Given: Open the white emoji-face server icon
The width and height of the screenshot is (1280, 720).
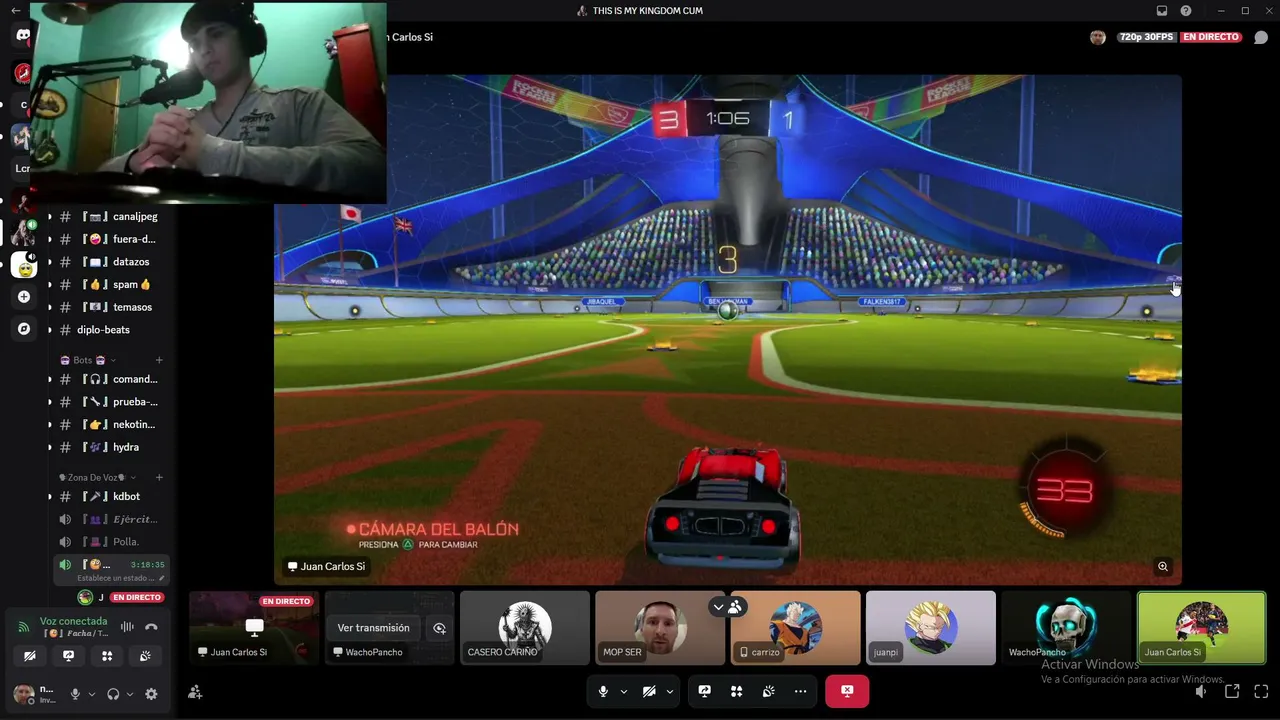Looking at the screenshot, I should click(x=24, y=265).
